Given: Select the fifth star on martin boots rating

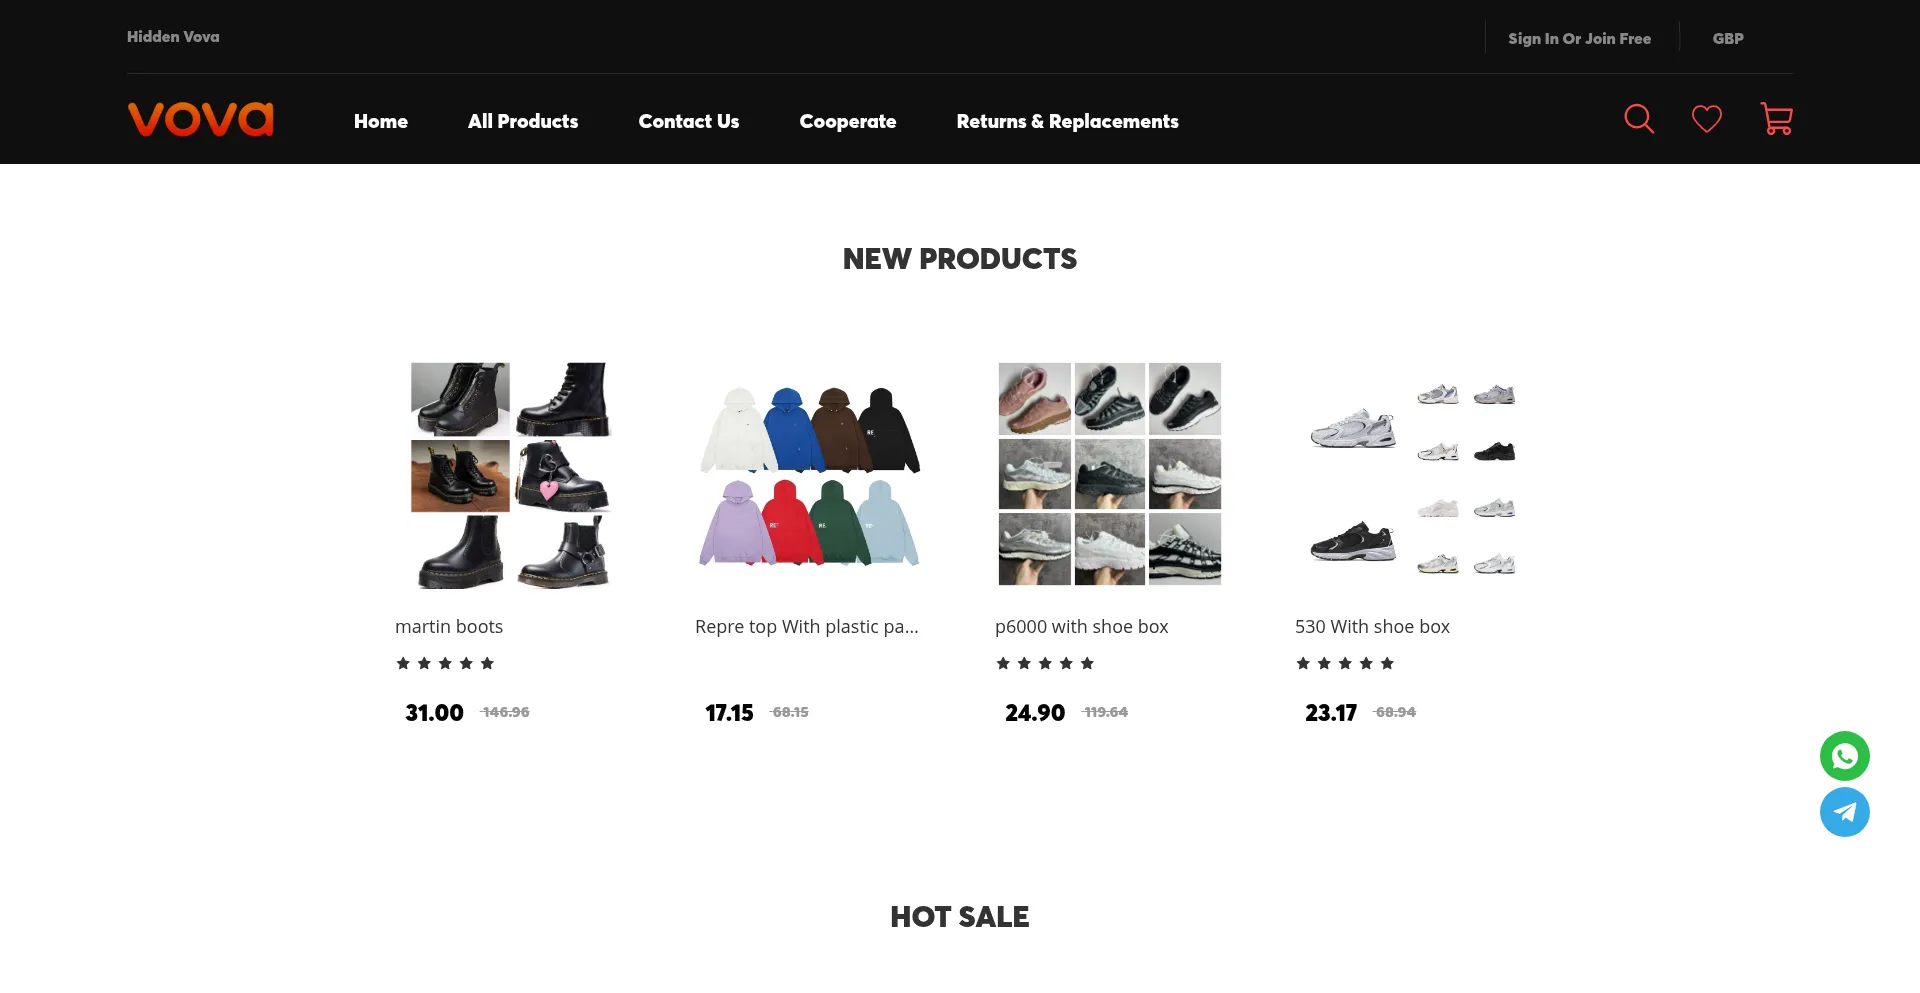Looking at the screenshot, I should tap(488, 662).
